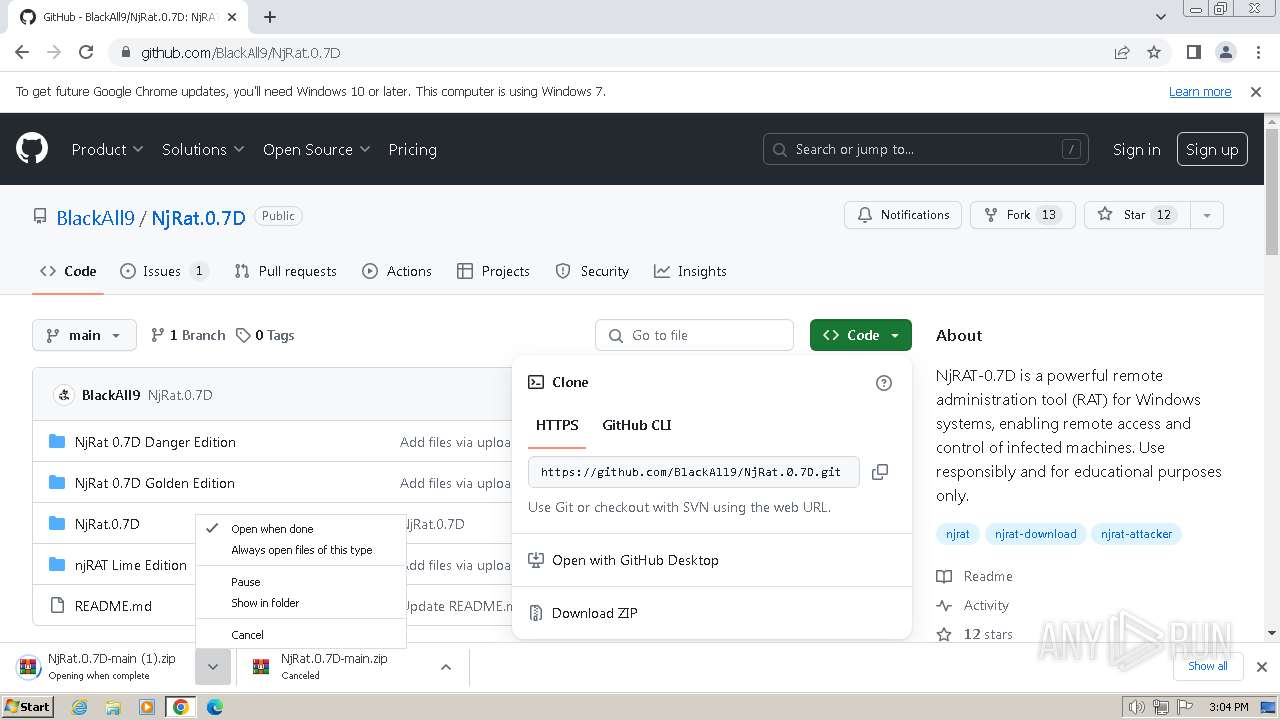Open the njrat-download topic tag

coord(1035,534)
